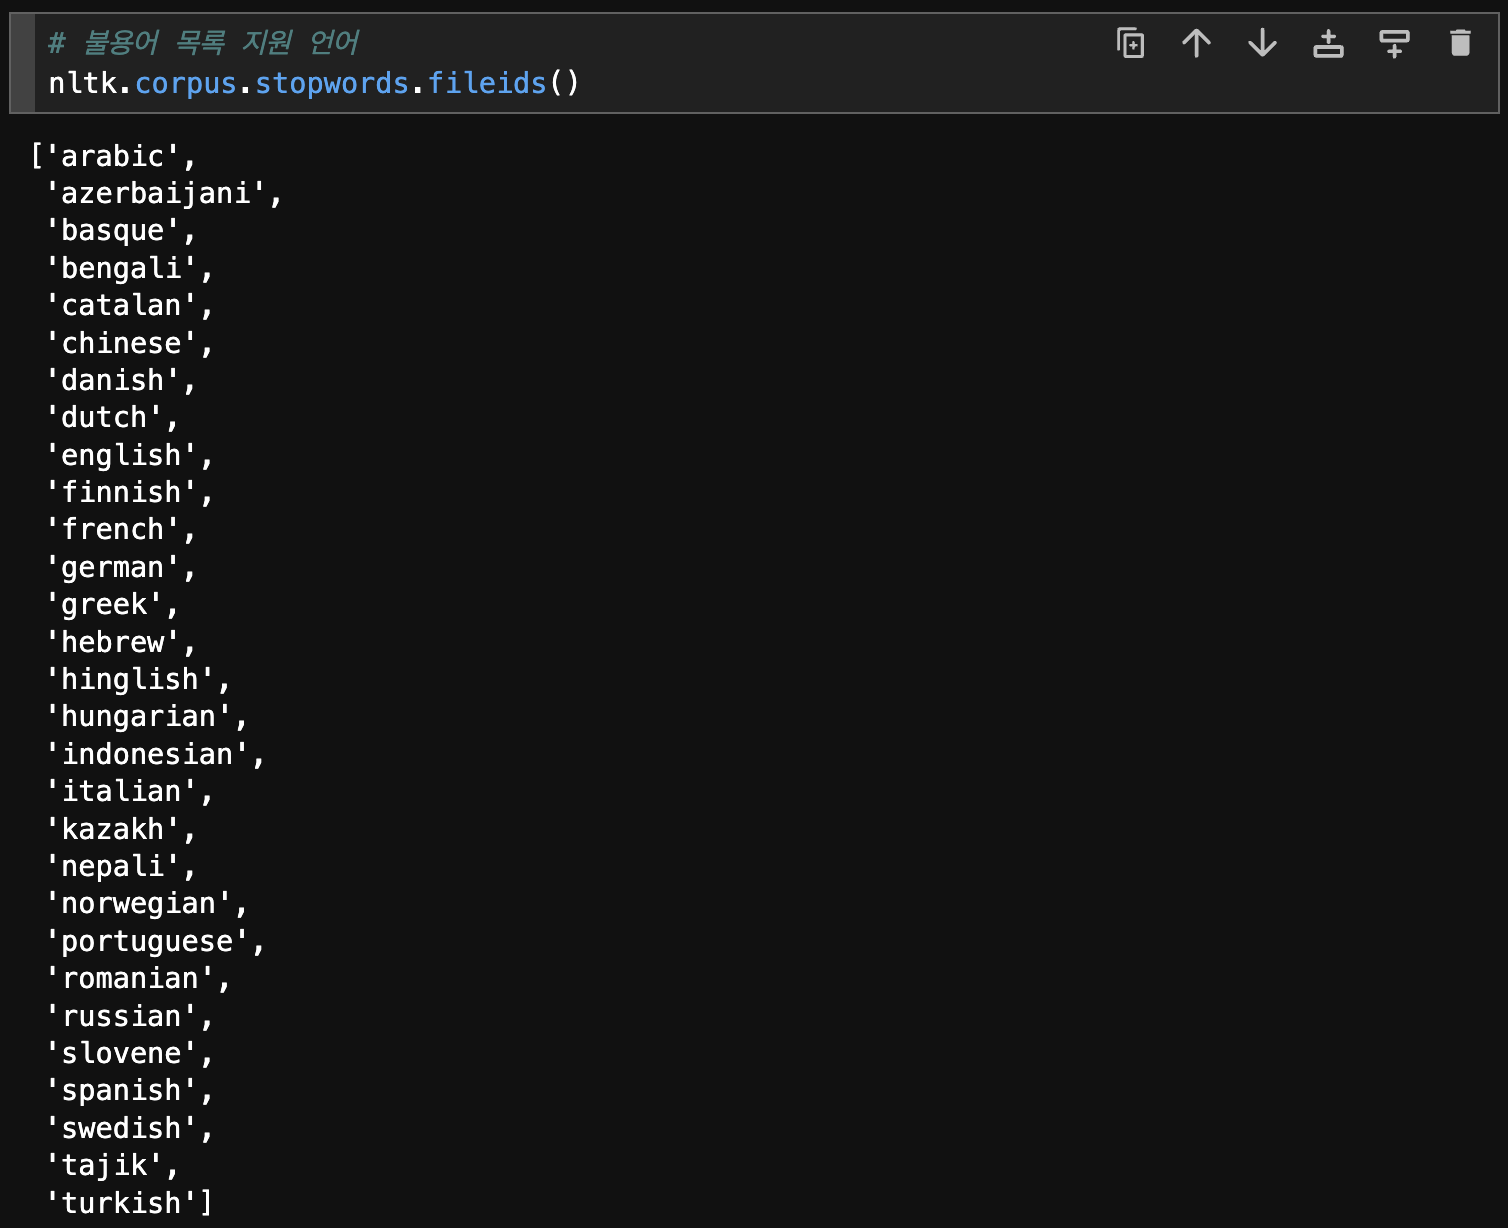1508x1228 pixels.
Task: Select the 'swedish' entry
Action: pyautogui.click(x=121, y=1128)
